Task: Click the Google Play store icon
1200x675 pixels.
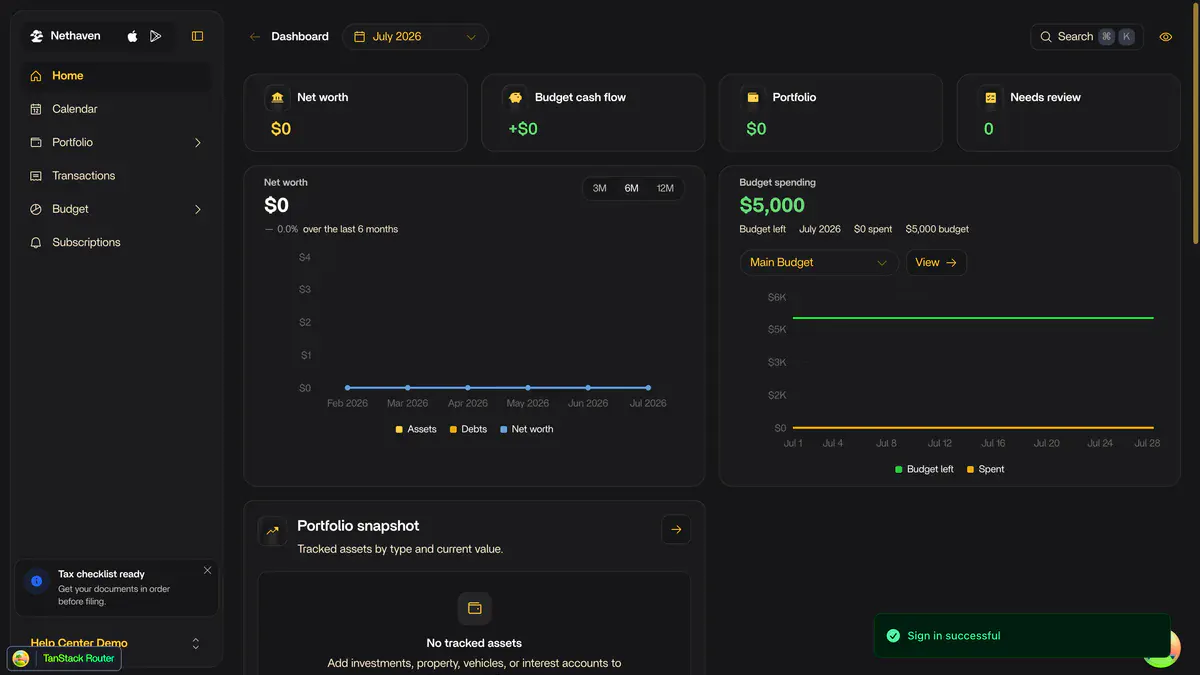Action: pyautogui.click(x=155, y=36)
